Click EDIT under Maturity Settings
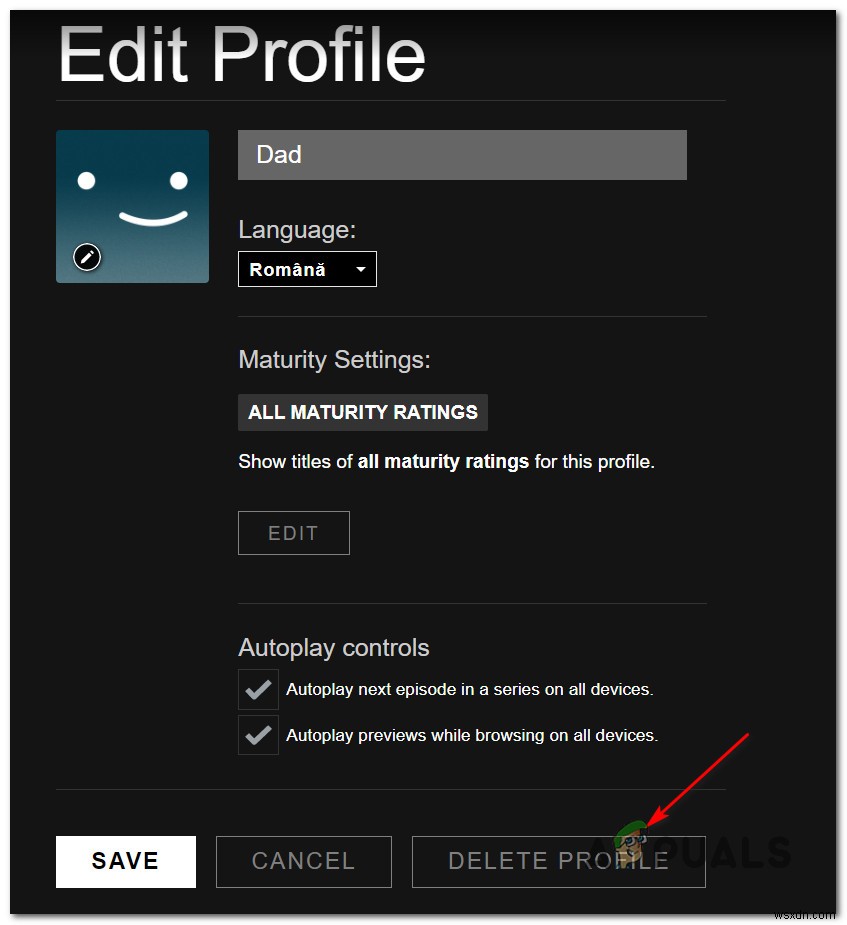Viewport: 847px width, 925px height. point(293,532)
